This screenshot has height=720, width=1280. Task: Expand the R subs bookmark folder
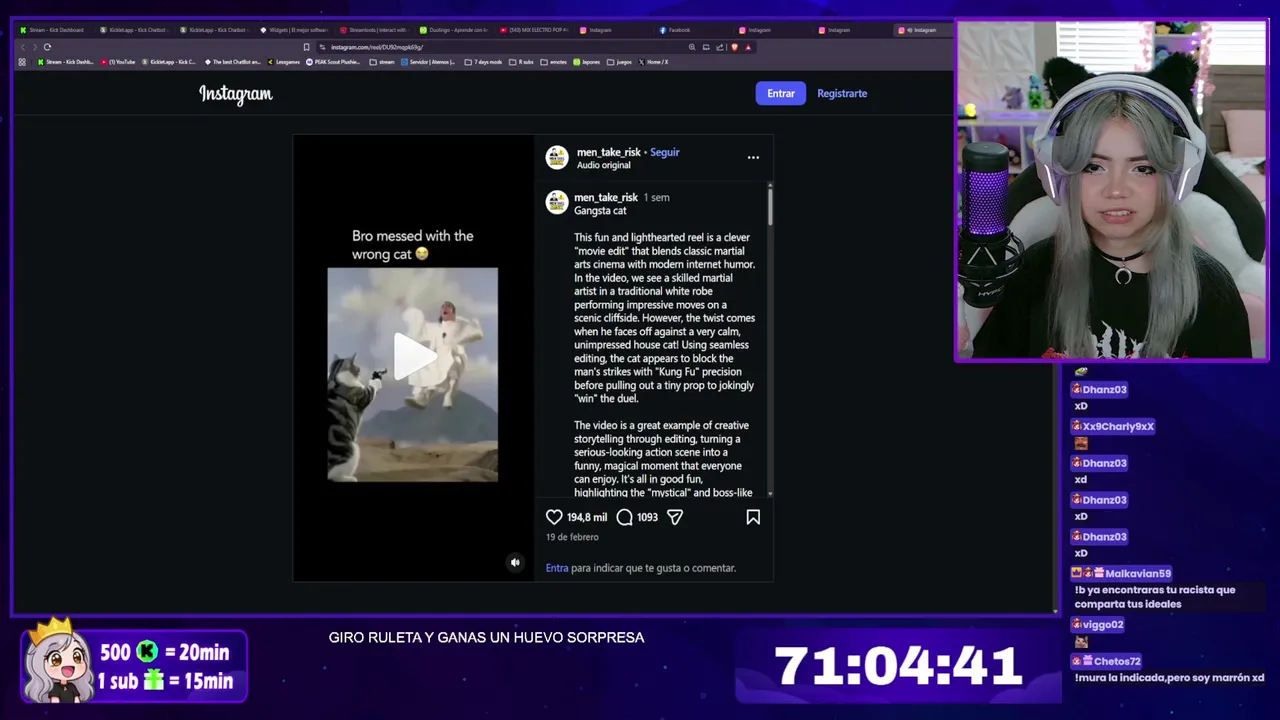[x=521, y=62]
